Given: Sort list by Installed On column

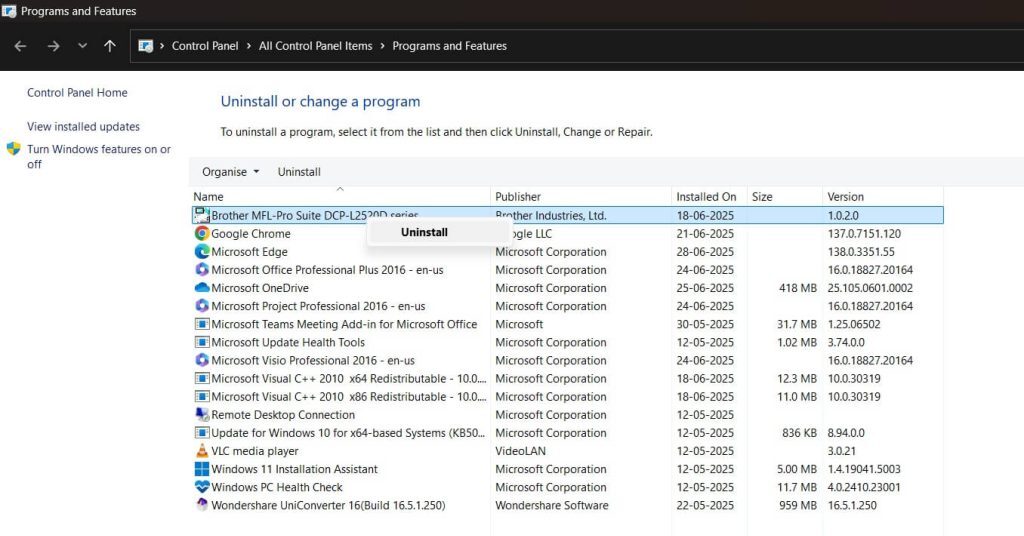Looking at the screenshot, I should (706, 197).
